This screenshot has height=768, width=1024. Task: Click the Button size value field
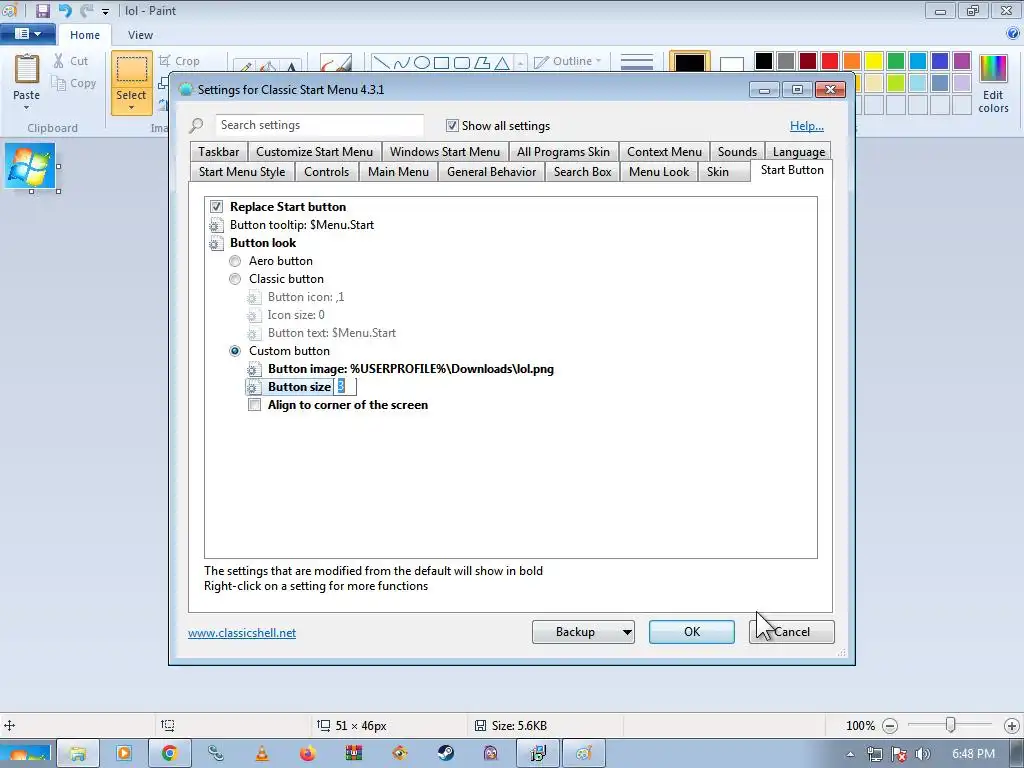[345, 387]
